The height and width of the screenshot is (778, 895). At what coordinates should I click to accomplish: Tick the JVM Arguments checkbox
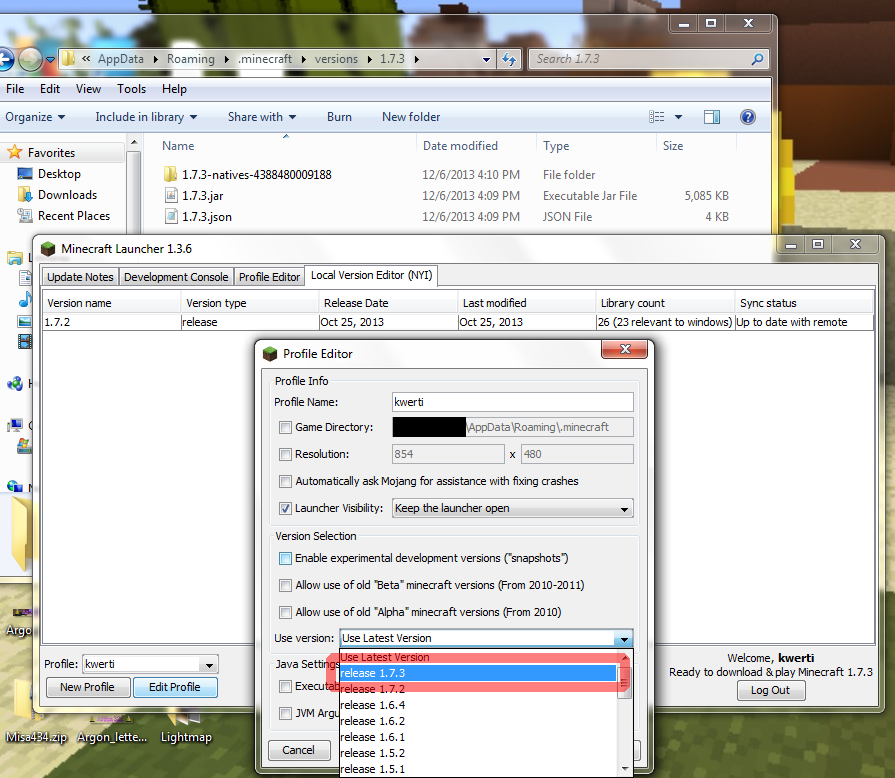click(x=285, y=713)
